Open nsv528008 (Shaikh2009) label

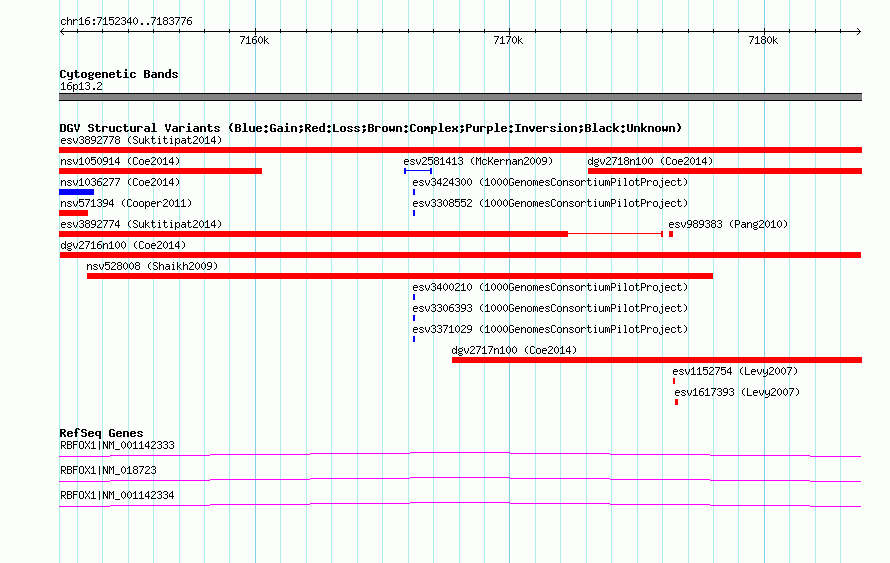click(x=152, y=266)
